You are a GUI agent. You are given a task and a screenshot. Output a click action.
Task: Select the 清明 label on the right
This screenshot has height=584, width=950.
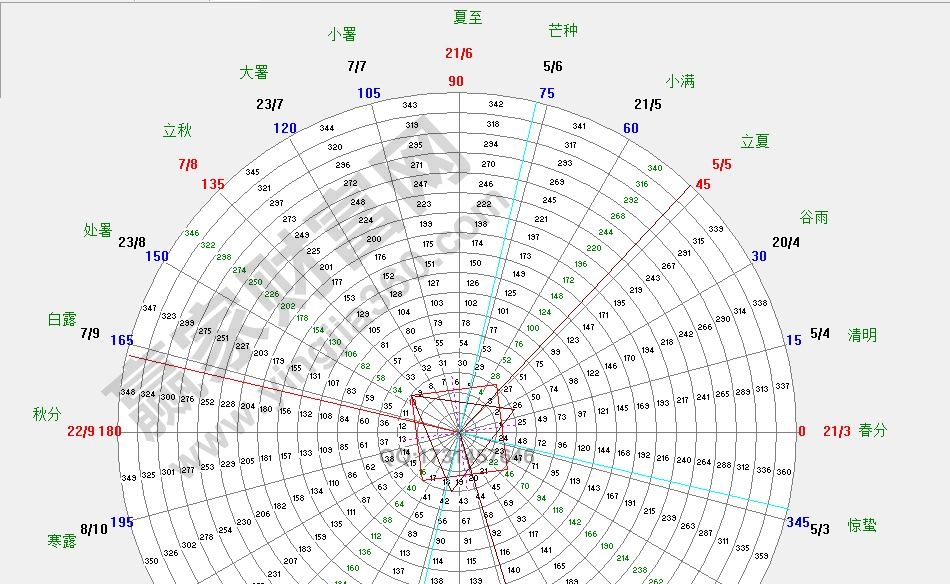pos(862,334)
